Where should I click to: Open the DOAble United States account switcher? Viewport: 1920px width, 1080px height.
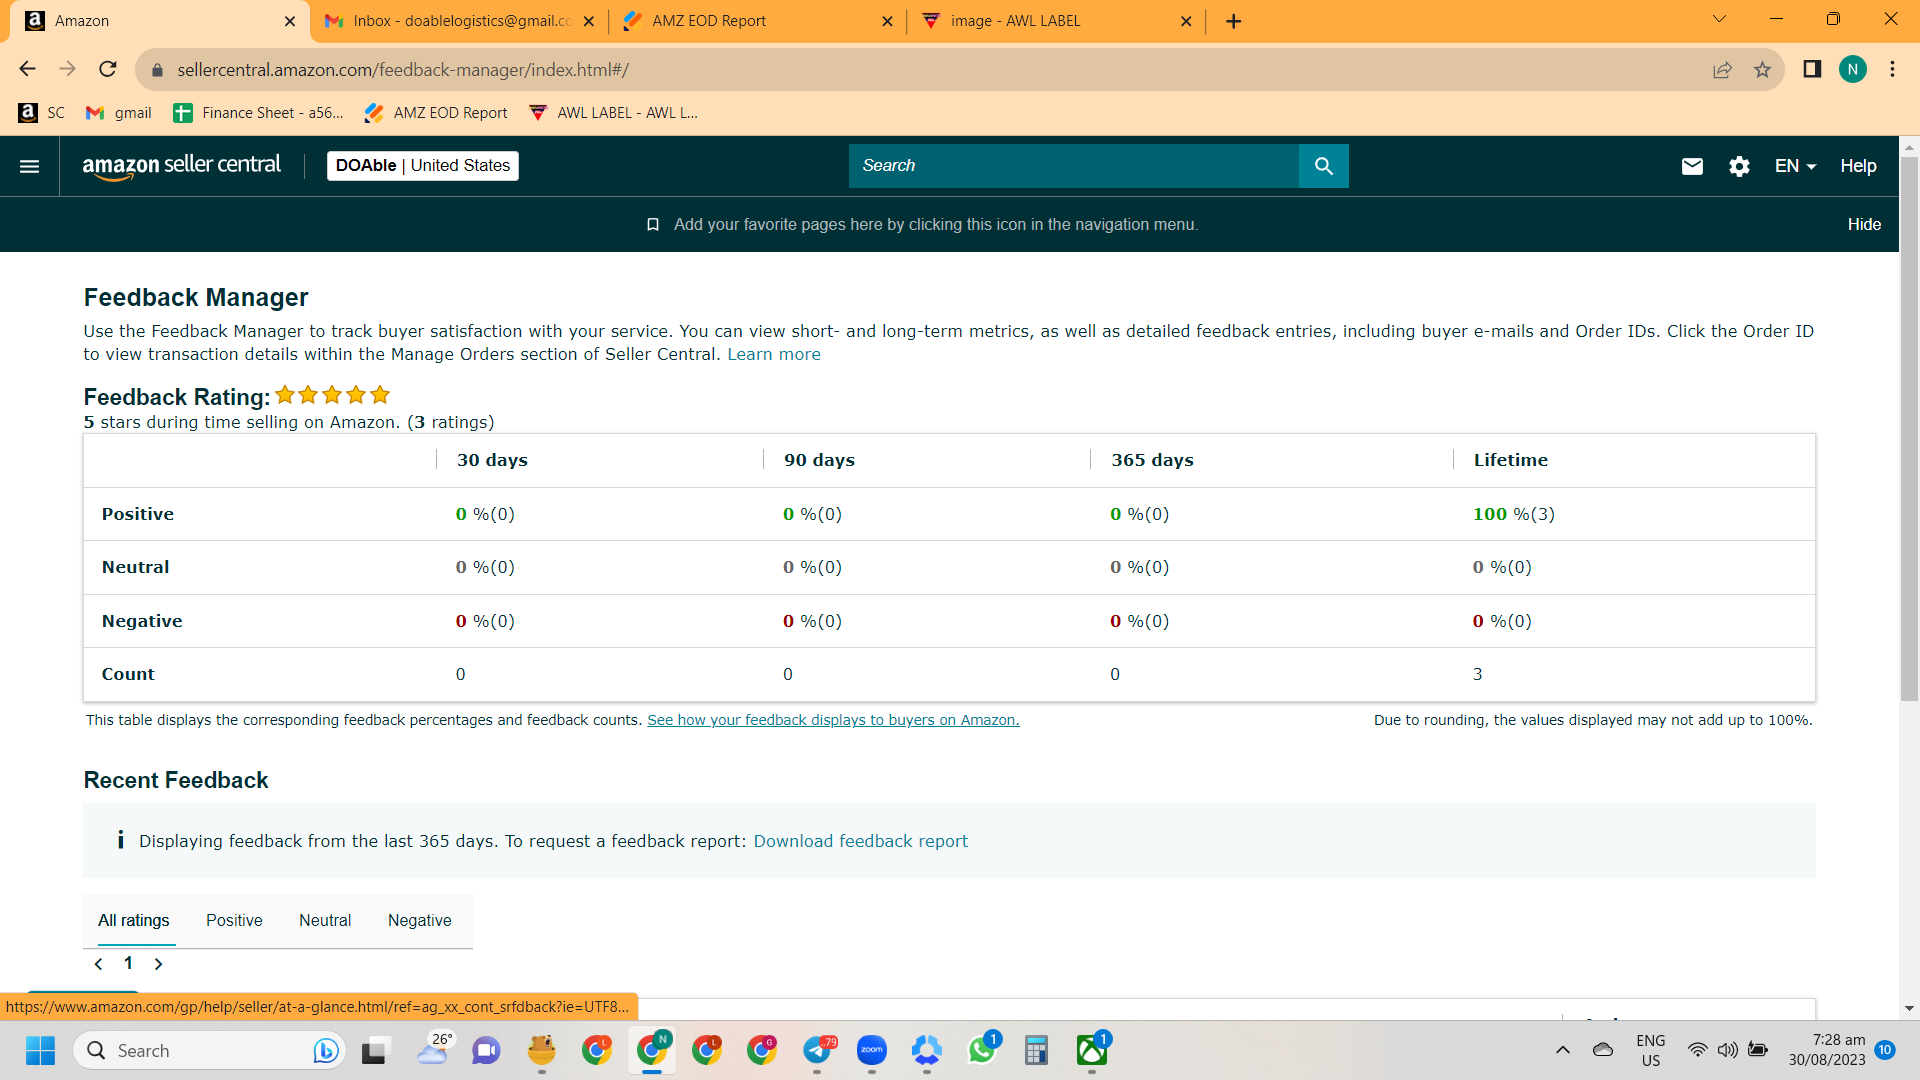tap(423, 166)
